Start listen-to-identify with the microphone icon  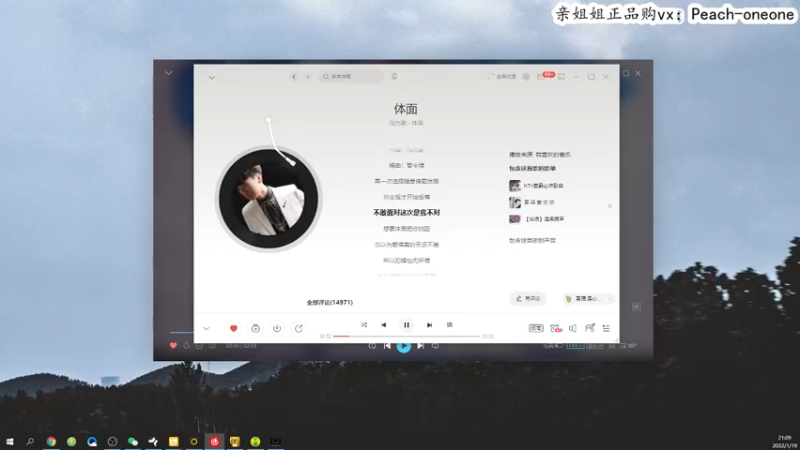click(394, 77)
